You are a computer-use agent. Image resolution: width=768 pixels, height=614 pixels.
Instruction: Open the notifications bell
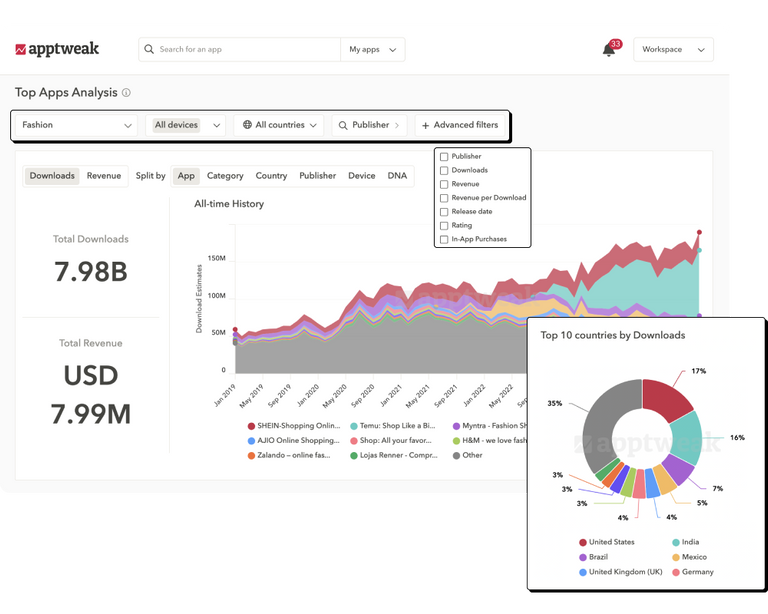(609, 50)
